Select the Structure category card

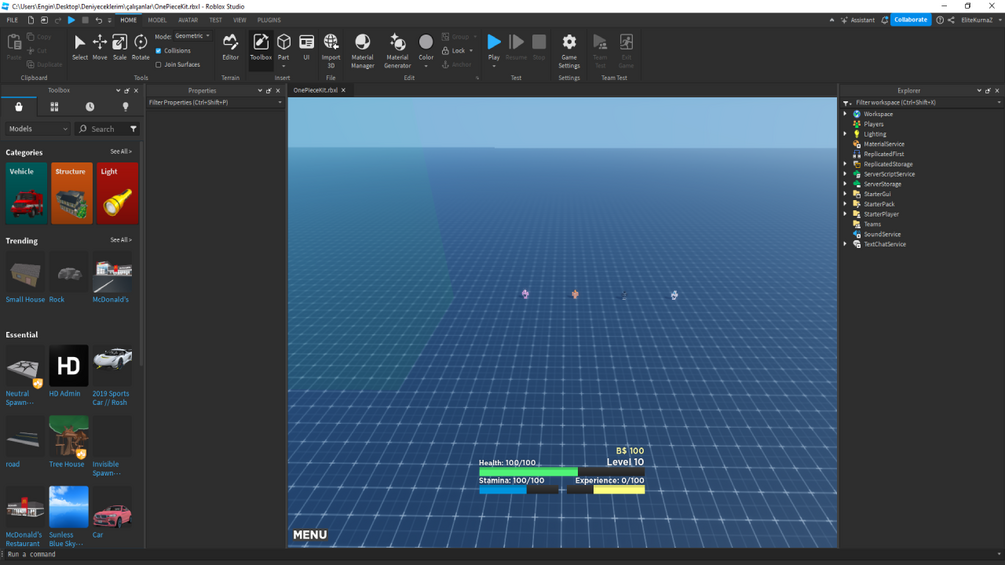tap(72, 193)
